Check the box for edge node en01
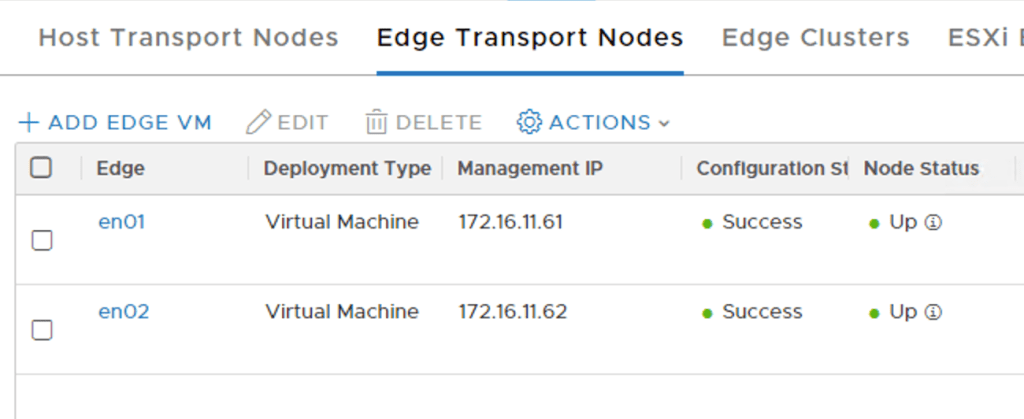This screenshot has width=1024, height=419. coord(42,240)
